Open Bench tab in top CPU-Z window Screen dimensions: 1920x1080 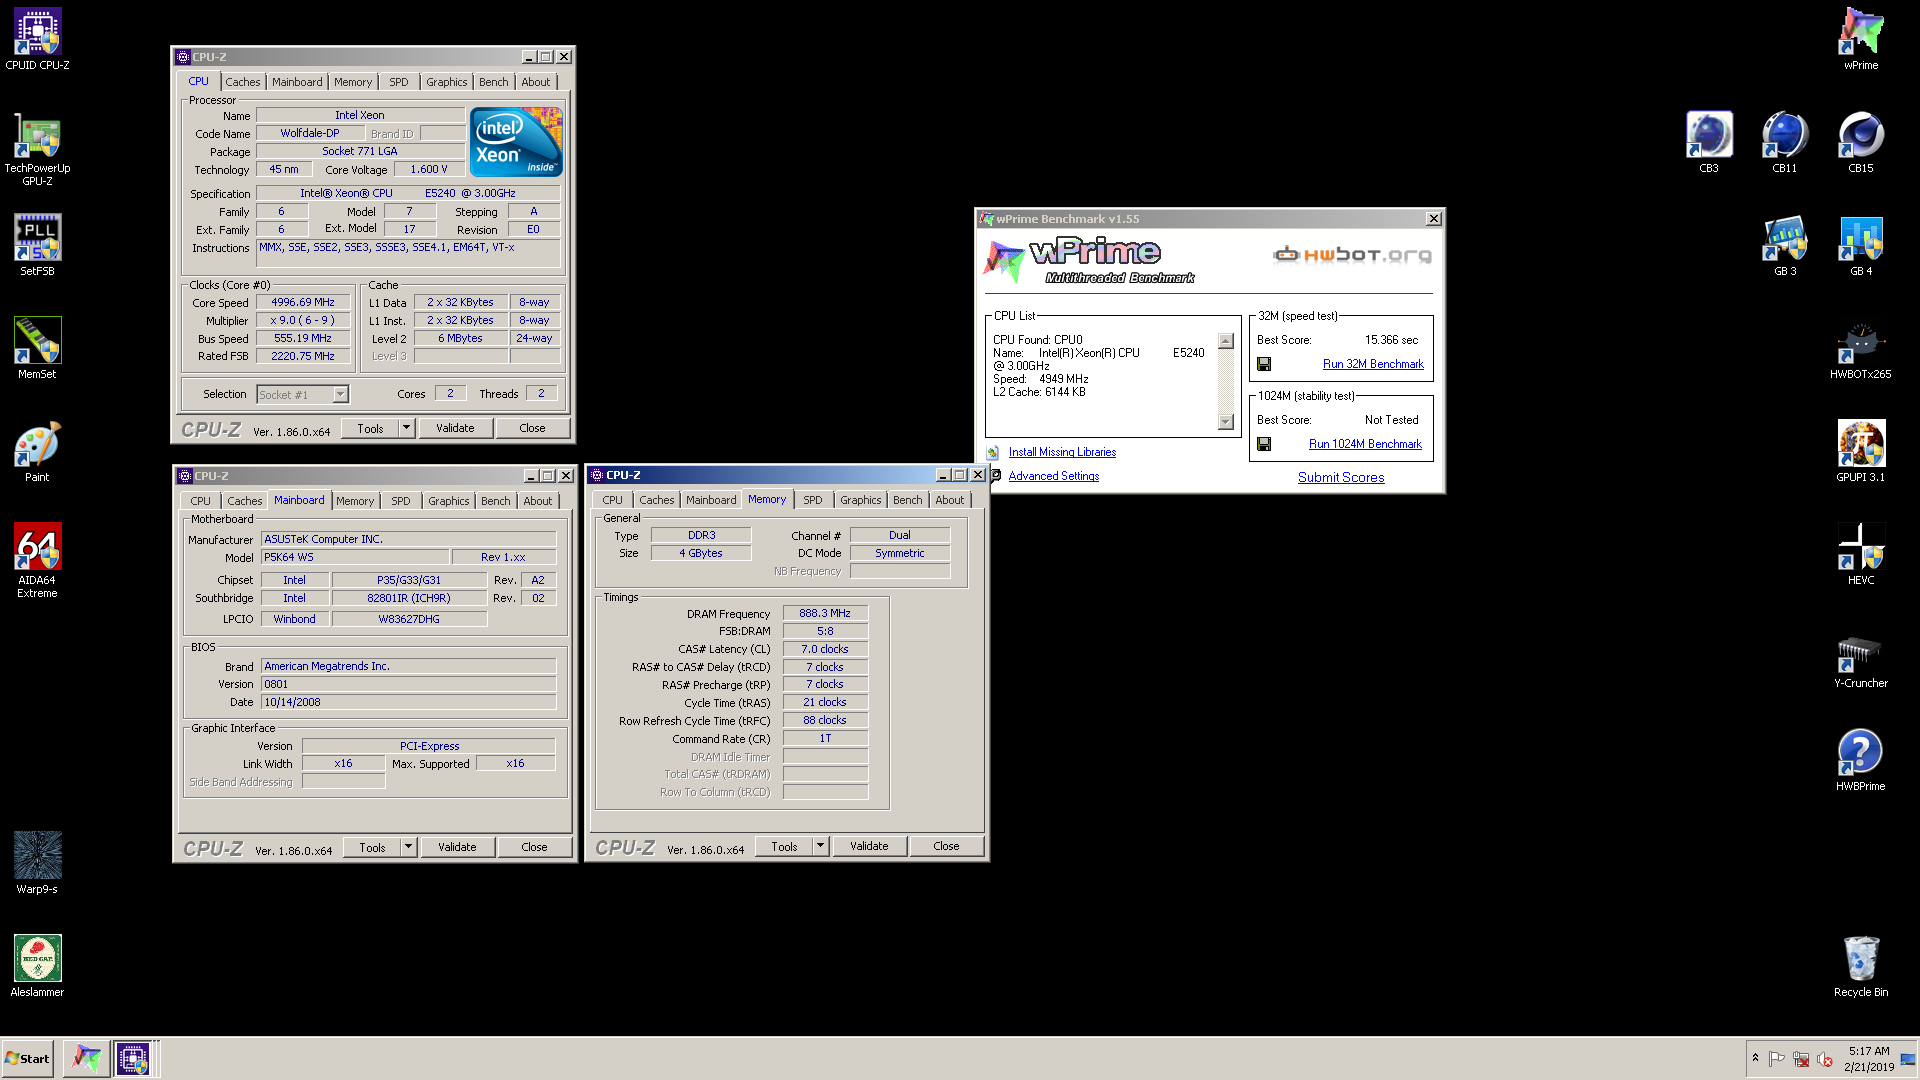(x=493, y=82)
